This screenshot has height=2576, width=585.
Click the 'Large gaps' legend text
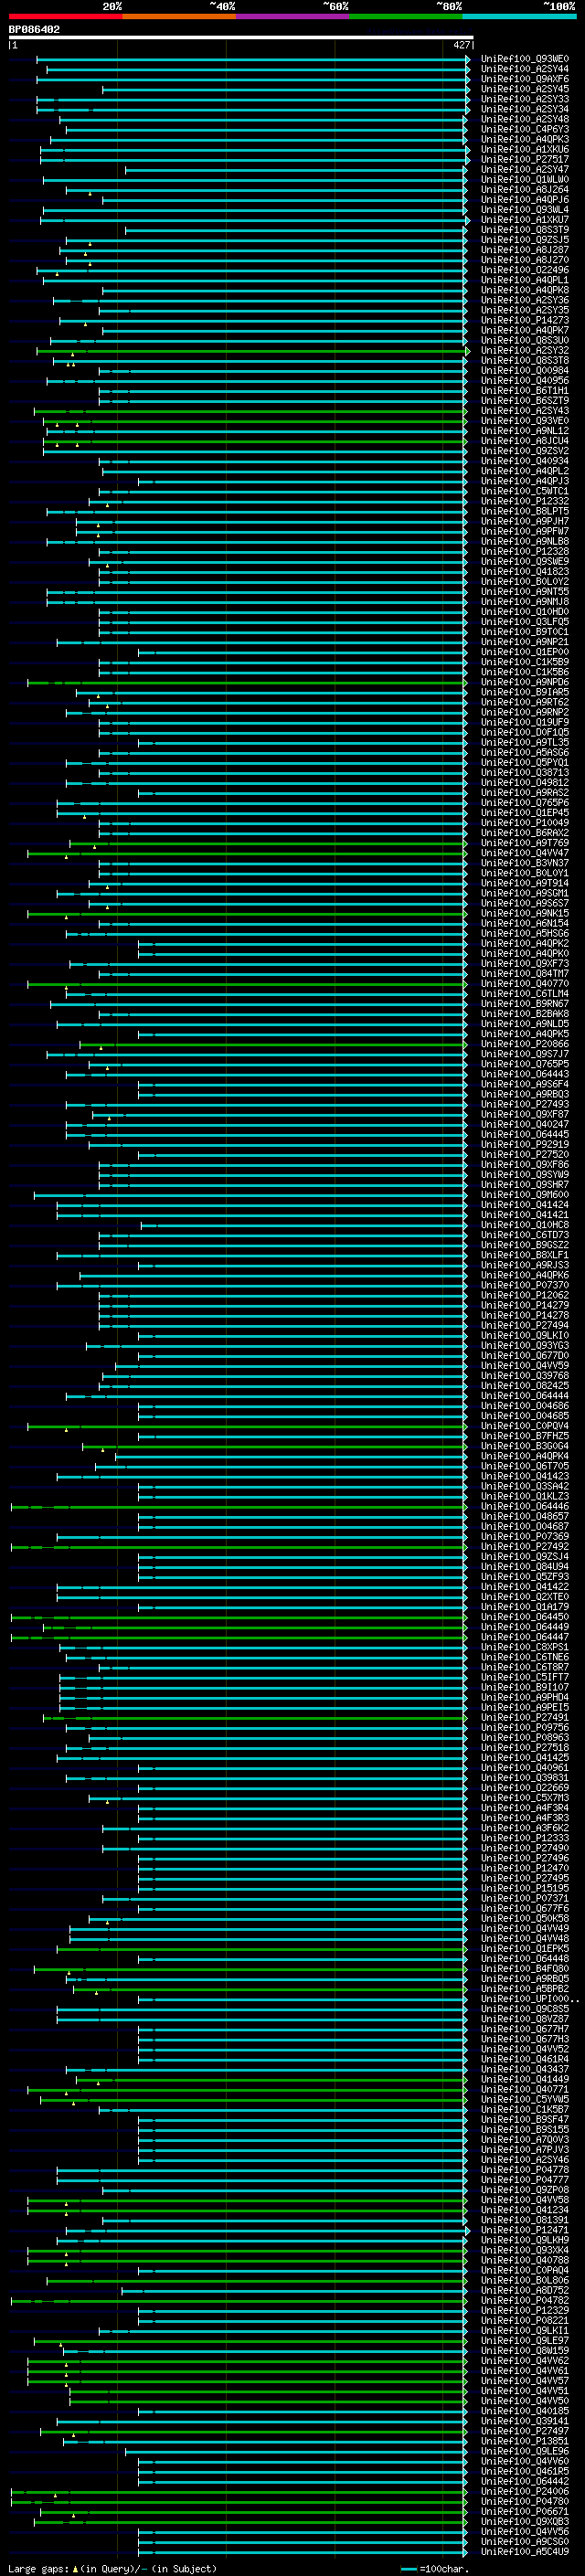(38, 2569)
